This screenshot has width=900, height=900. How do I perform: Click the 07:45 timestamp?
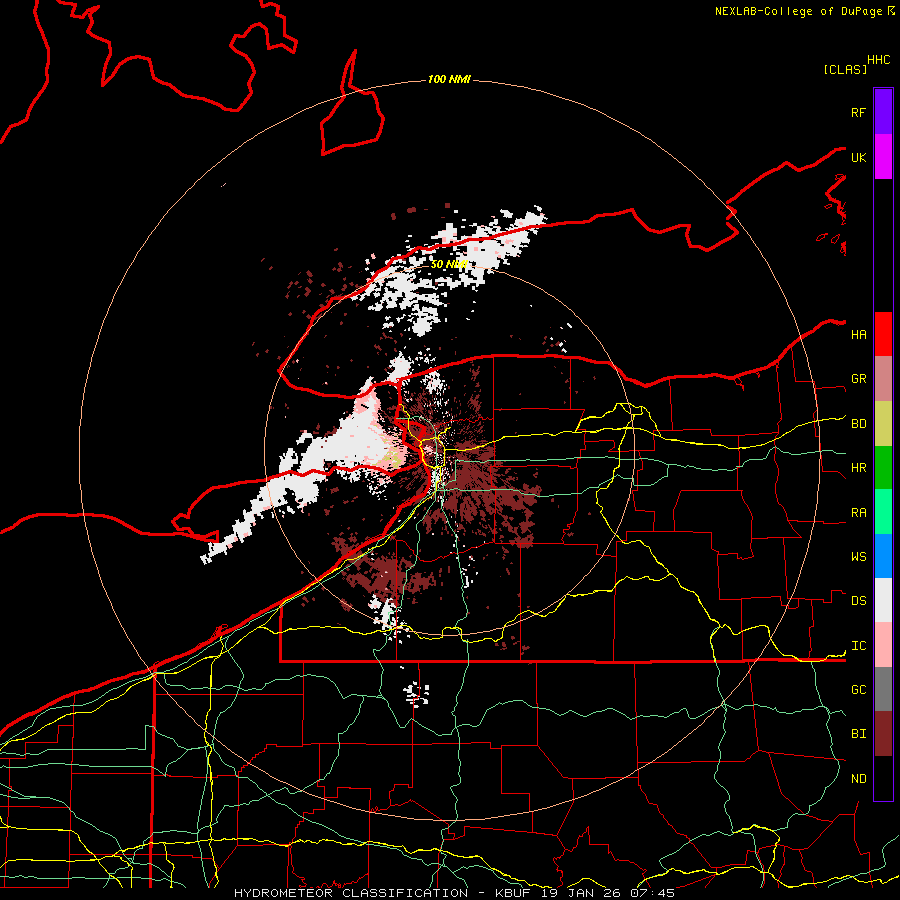click(x=651, y=893)
